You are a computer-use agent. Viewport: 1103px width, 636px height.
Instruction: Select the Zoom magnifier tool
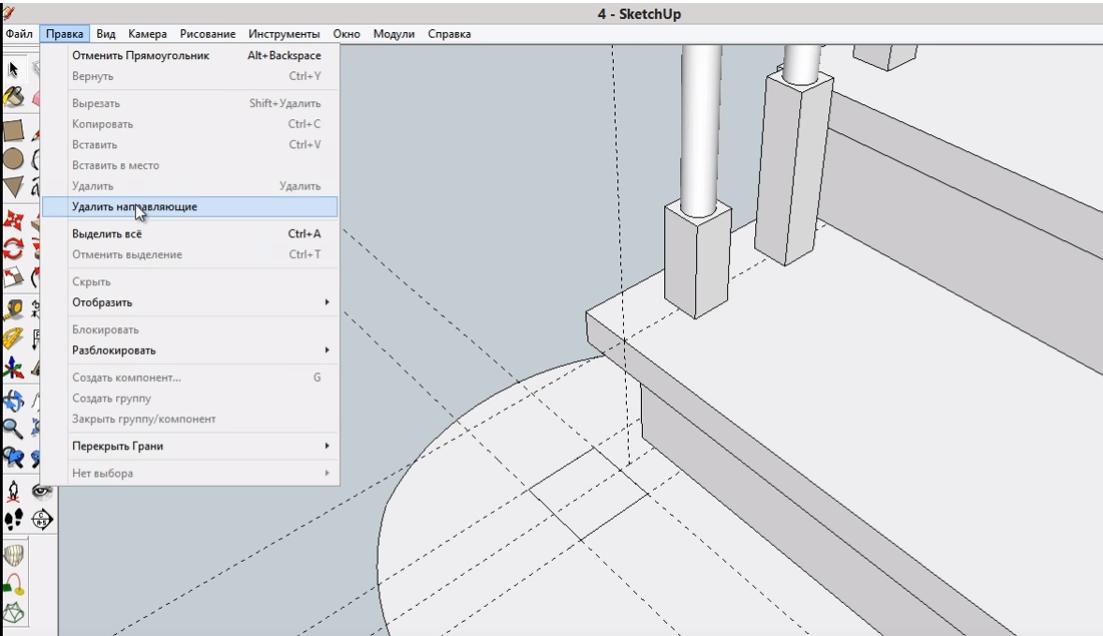13,428
